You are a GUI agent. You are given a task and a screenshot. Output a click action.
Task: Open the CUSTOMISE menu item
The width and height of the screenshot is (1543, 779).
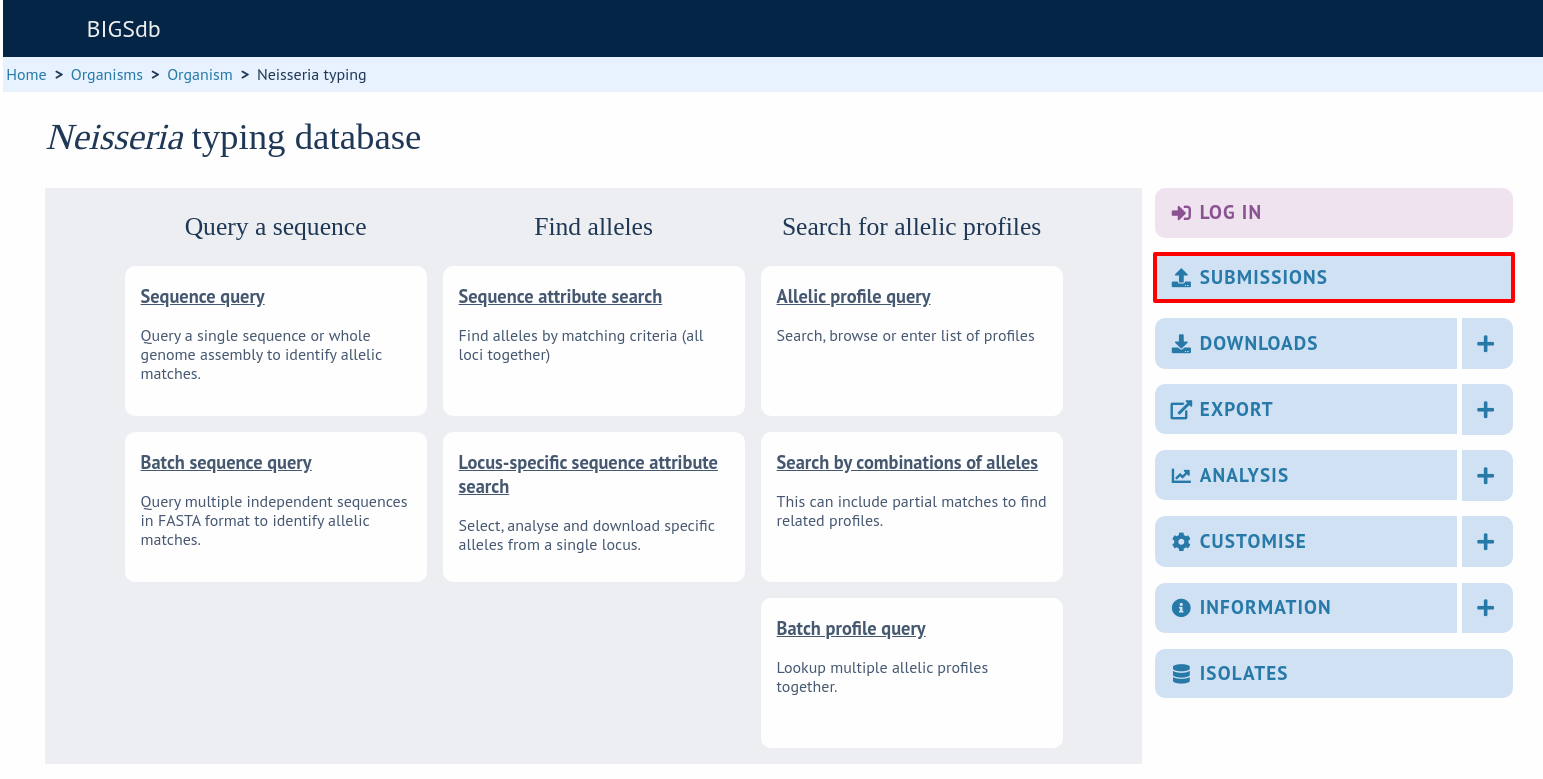[x=1305, y=542]
